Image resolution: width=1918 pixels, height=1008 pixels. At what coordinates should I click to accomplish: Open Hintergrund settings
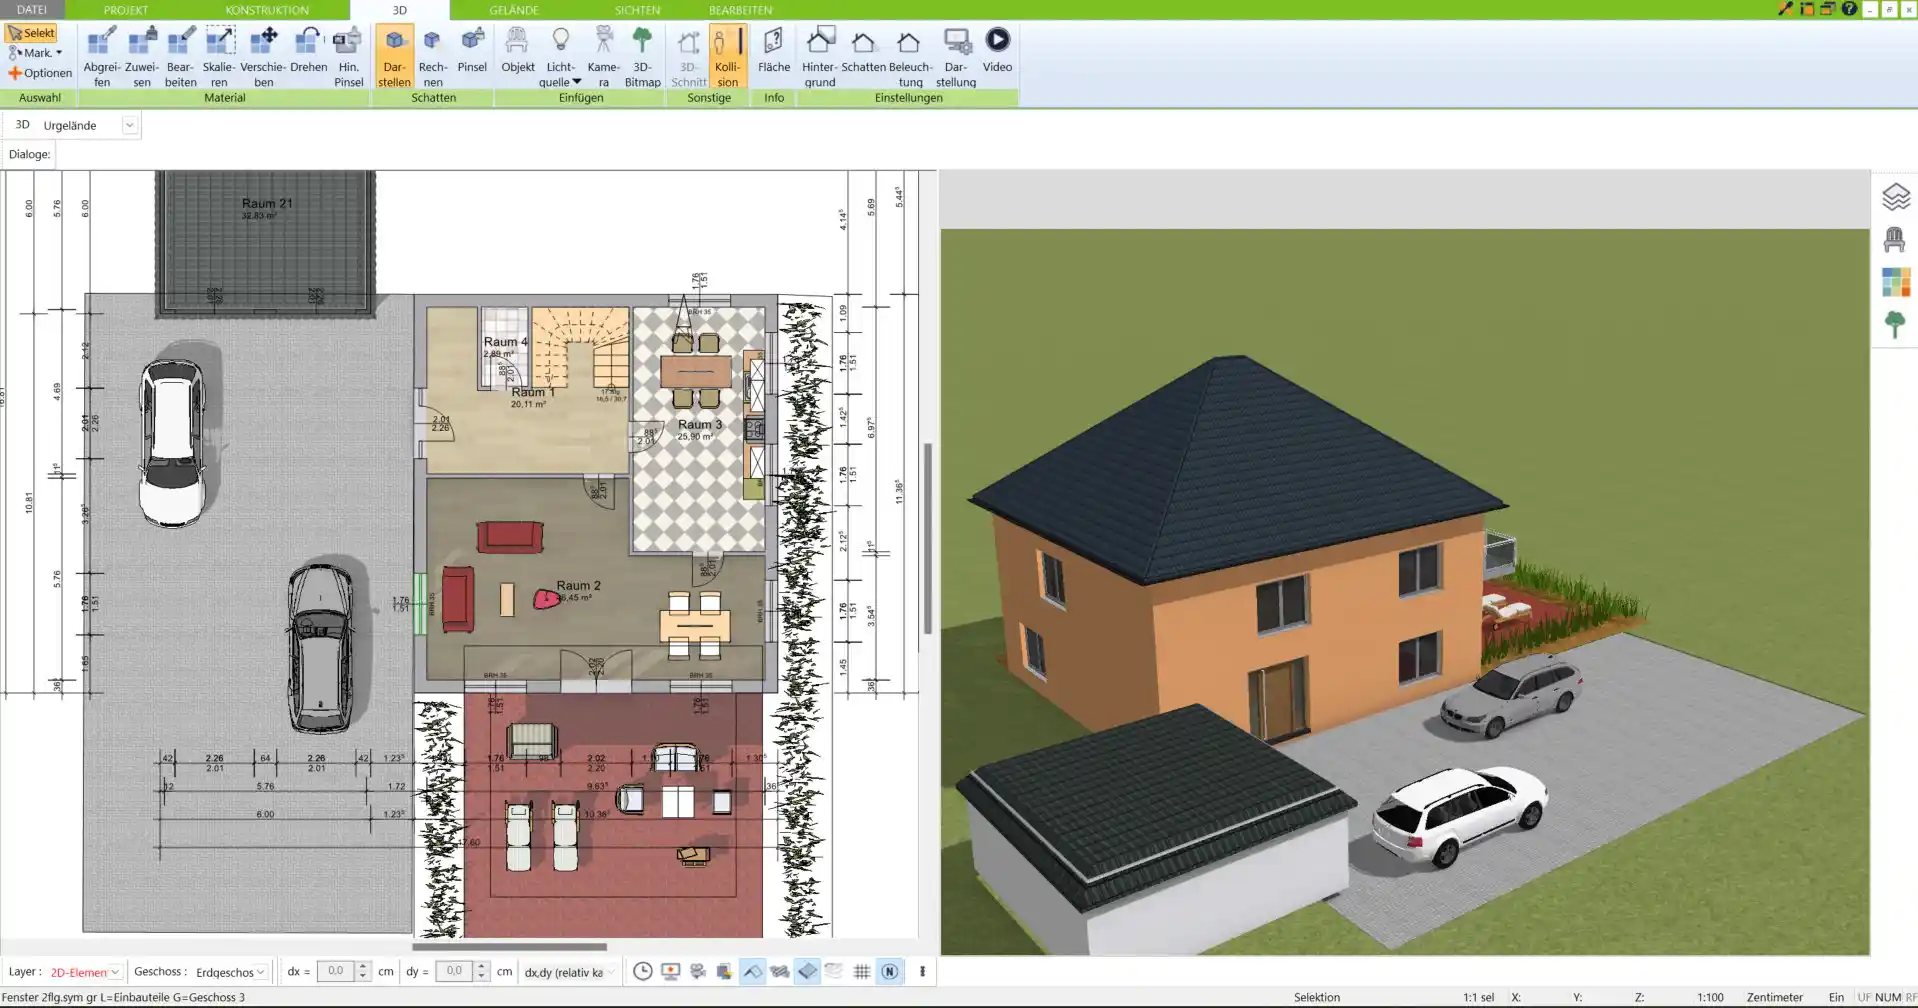(819, 57)
